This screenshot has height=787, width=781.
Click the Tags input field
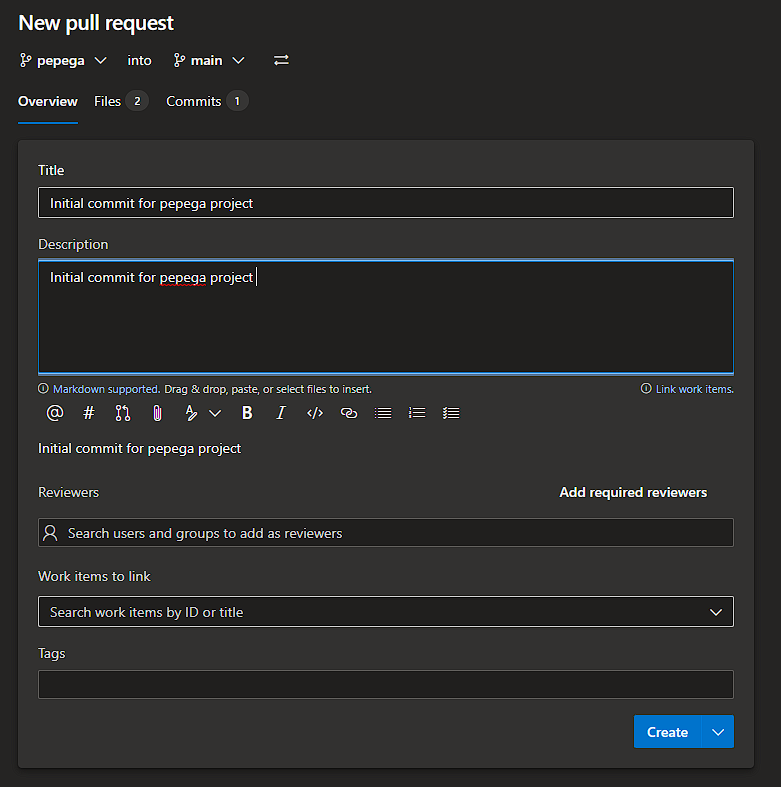point(386,685)
